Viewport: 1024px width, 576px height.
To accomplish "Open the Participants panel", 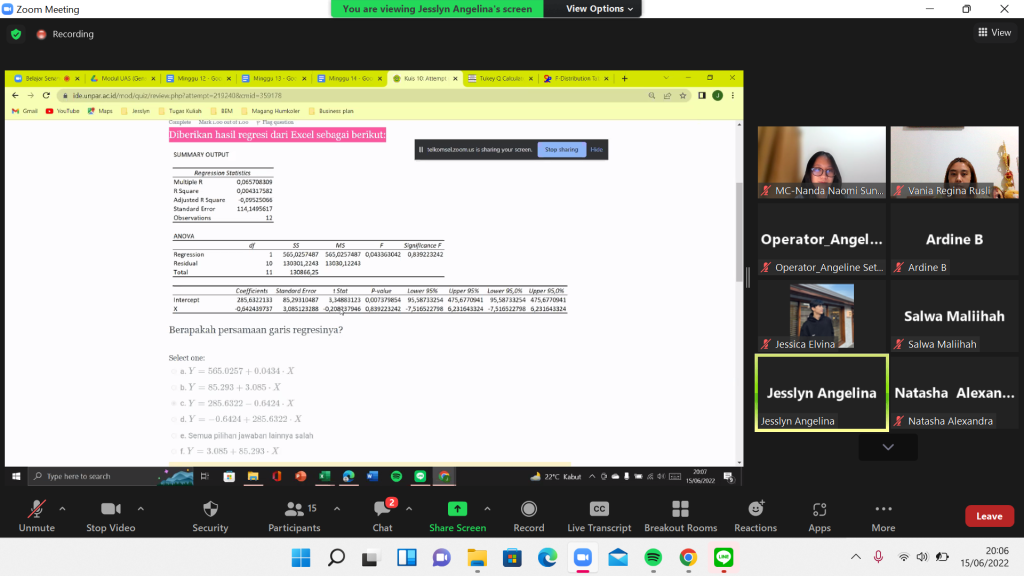I will click(294, 514).
